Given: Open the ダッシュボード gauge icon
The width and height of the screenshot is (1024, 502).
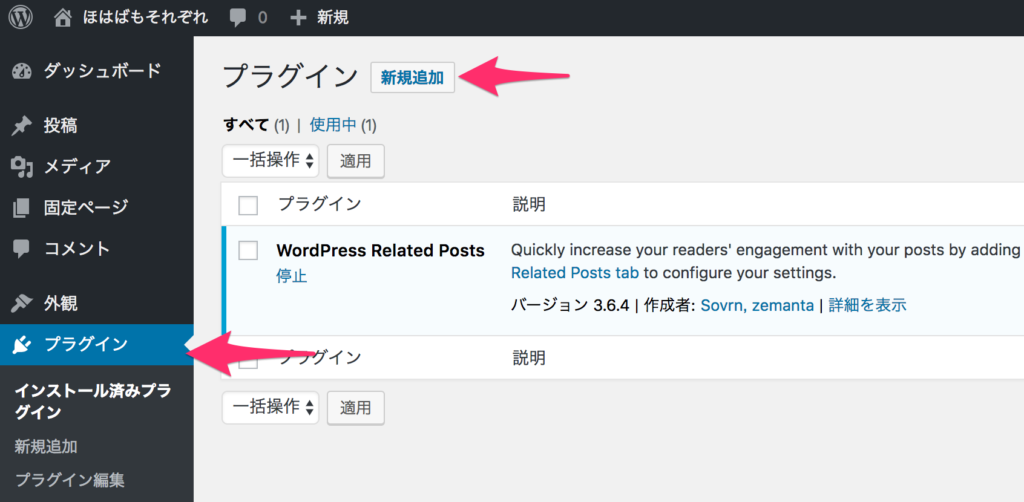Looking at the screenshot, I should [x=22, y=71].
